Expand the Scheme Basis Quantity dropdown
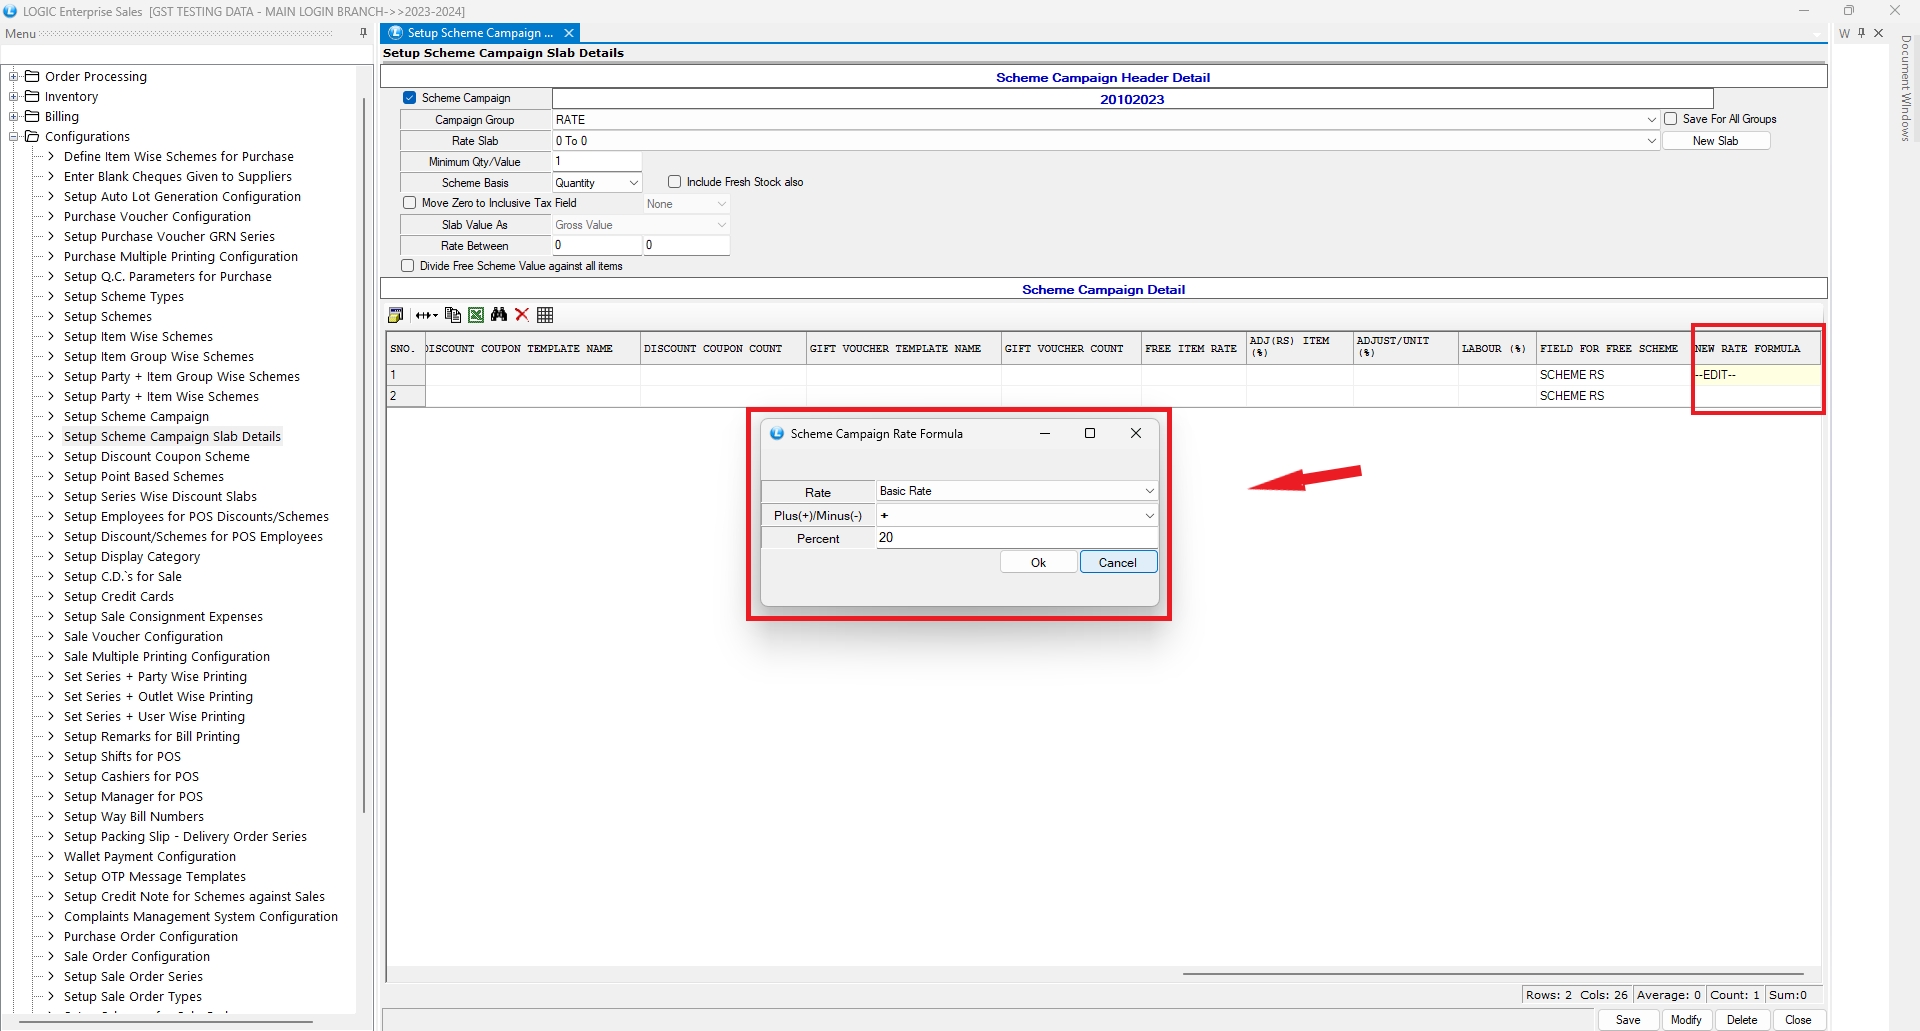This screenshot has width=1920, height=1031. click(633, 183)
